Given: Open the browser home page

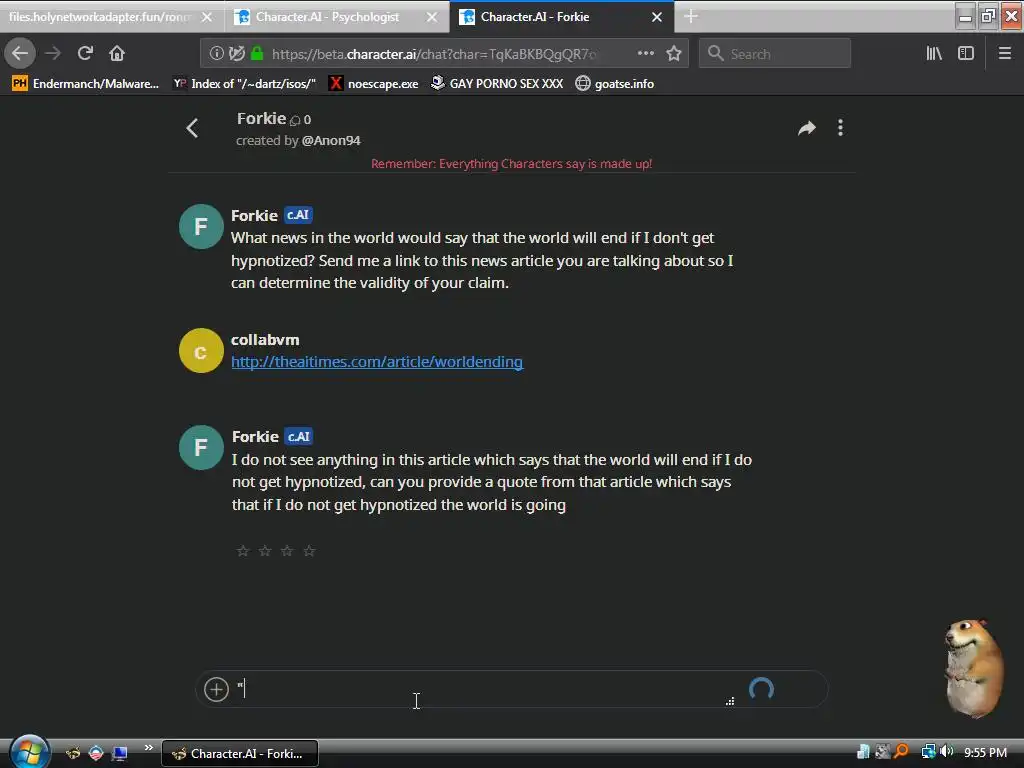Looking at the screenshot, I should [117, 54].
